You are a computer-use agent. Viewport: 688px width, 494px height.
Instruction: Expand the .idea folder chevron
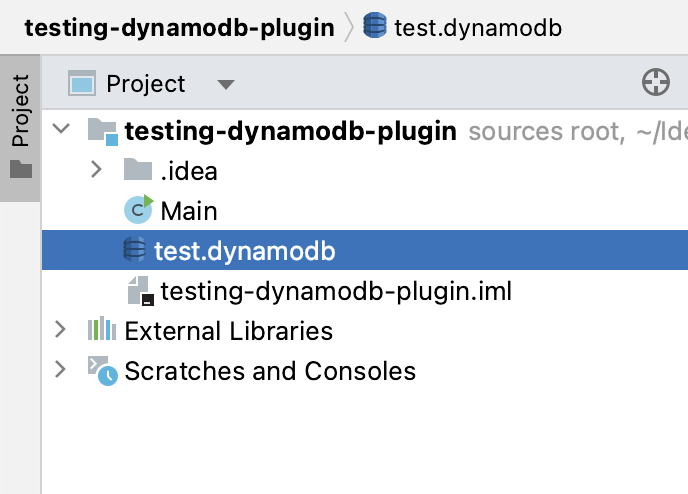tap(96, 169)
